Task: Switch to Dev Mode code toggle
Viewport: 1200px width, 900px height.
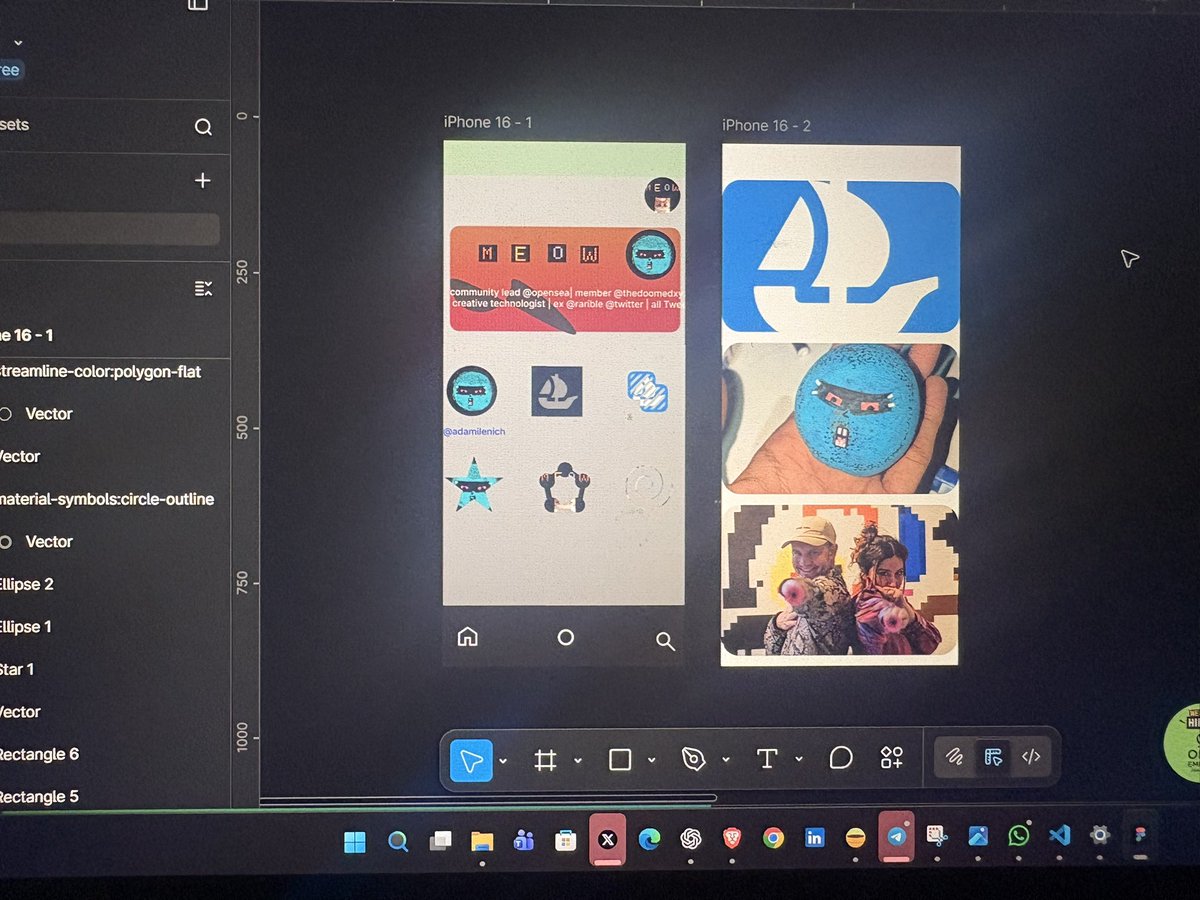Action: (1031, 757)
